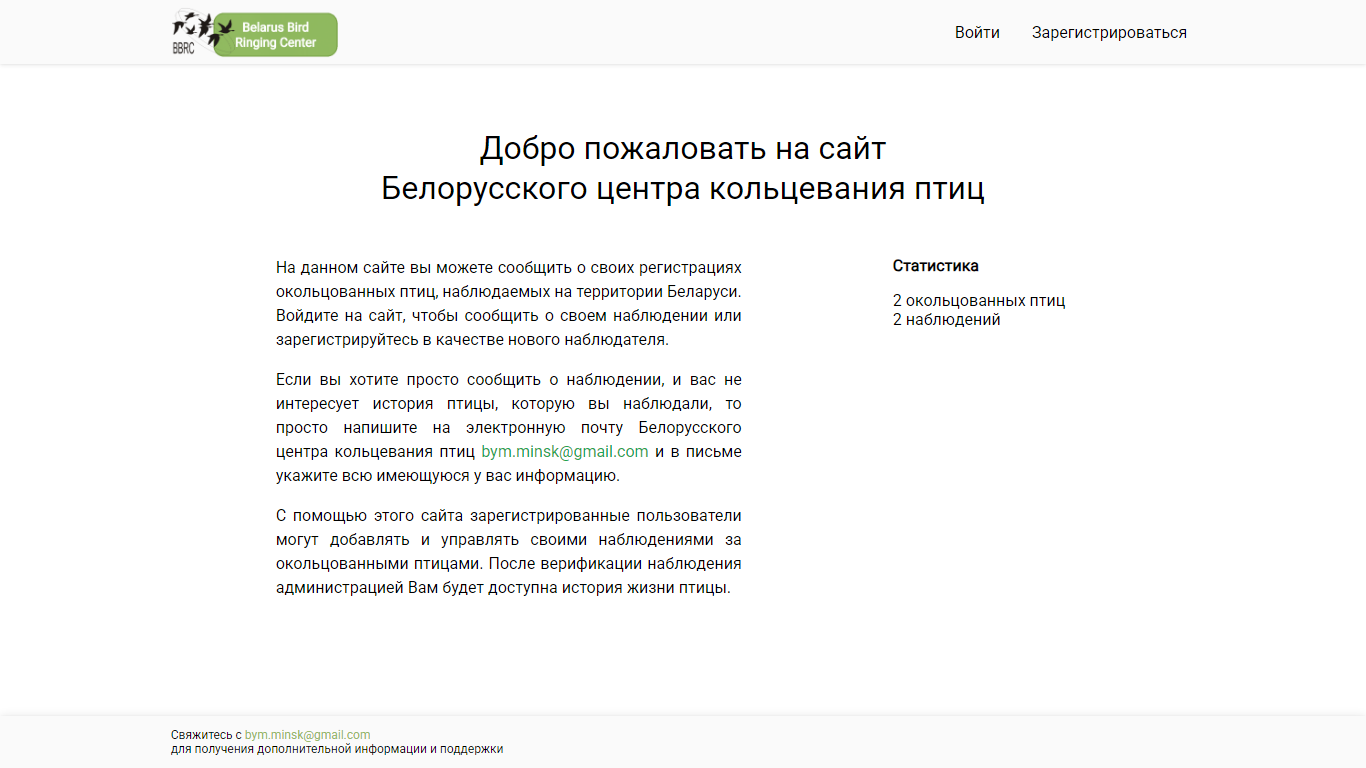The image size is (1366, 768).
Task: Click the paragraph starting 'С помощью этого сайта'
Action: [509, 552]
